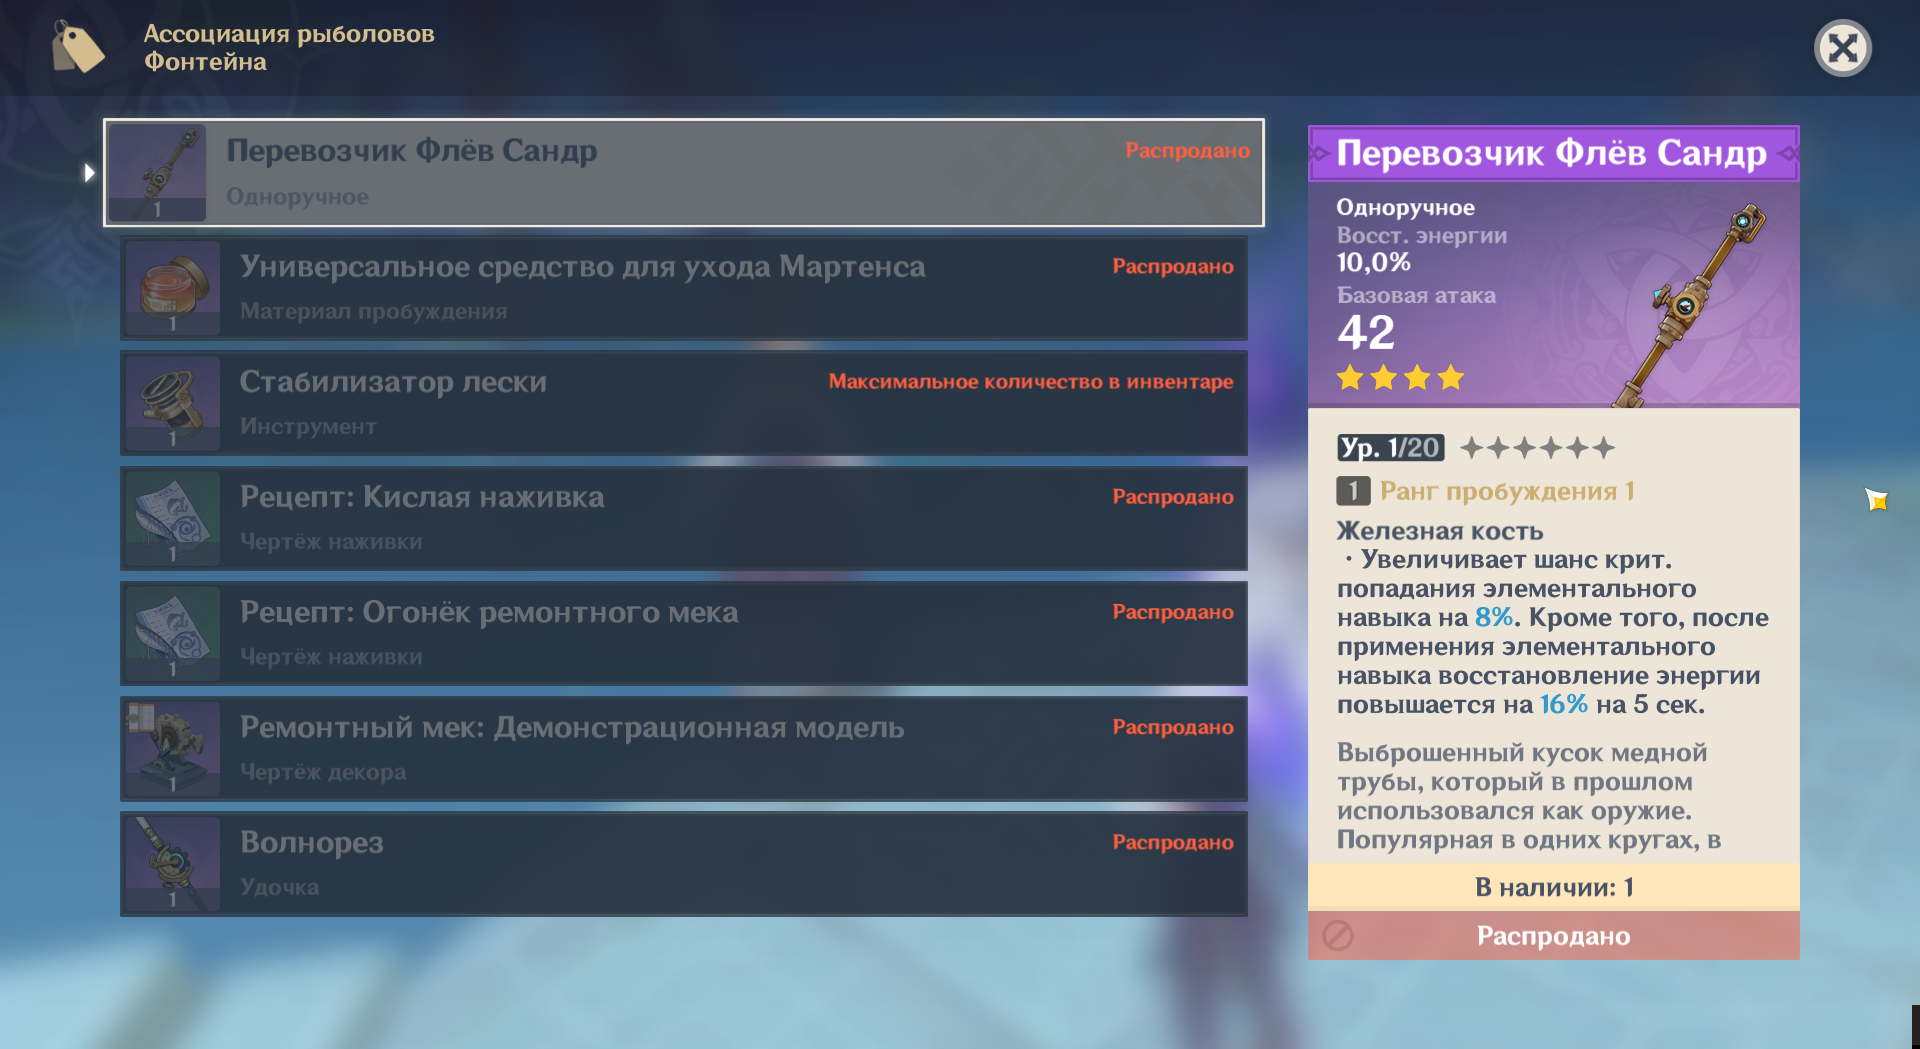
Task: Click the mek icon of Ремонтный мек: Демонстрационная модель
Action: (172, 748)
